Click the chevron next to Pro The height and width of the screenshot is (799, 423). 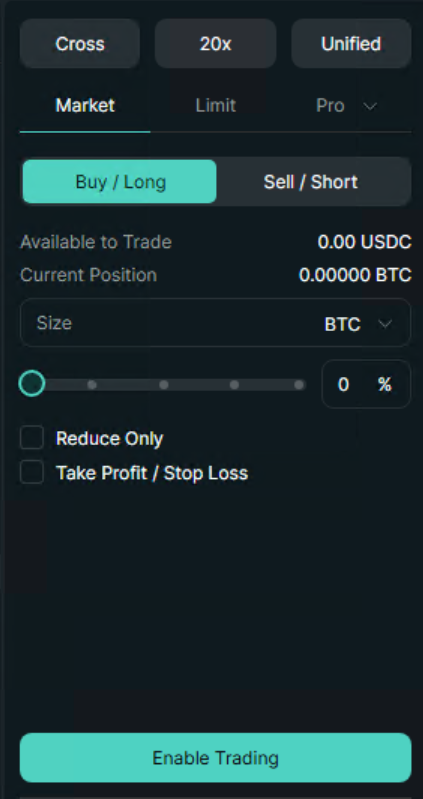370,106
